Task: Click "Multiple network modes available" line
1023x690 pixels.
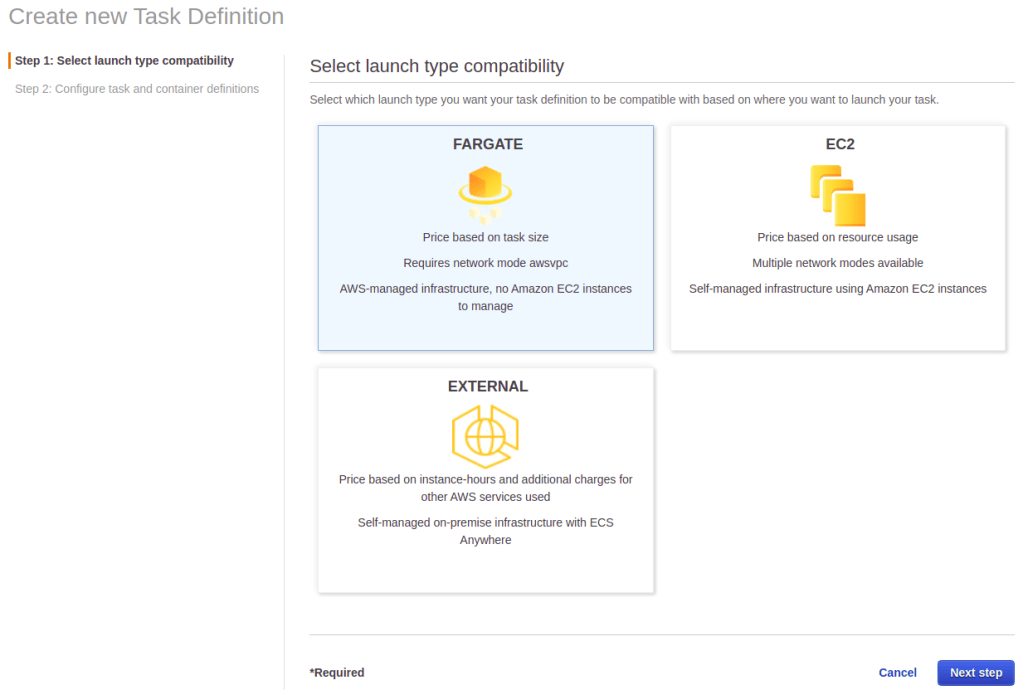Action: coord(837,263)
